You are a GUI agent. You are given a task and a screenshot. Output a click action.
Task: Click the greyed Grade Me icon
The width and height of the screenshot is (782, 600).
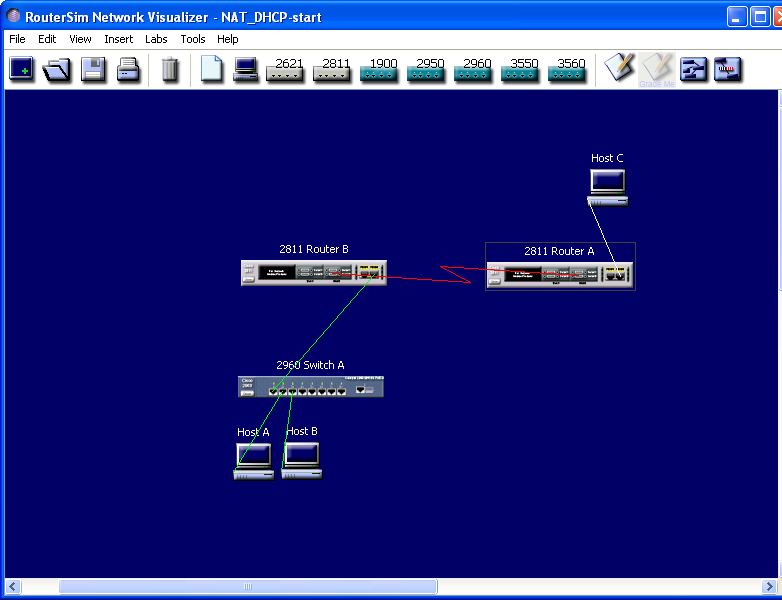657,70
